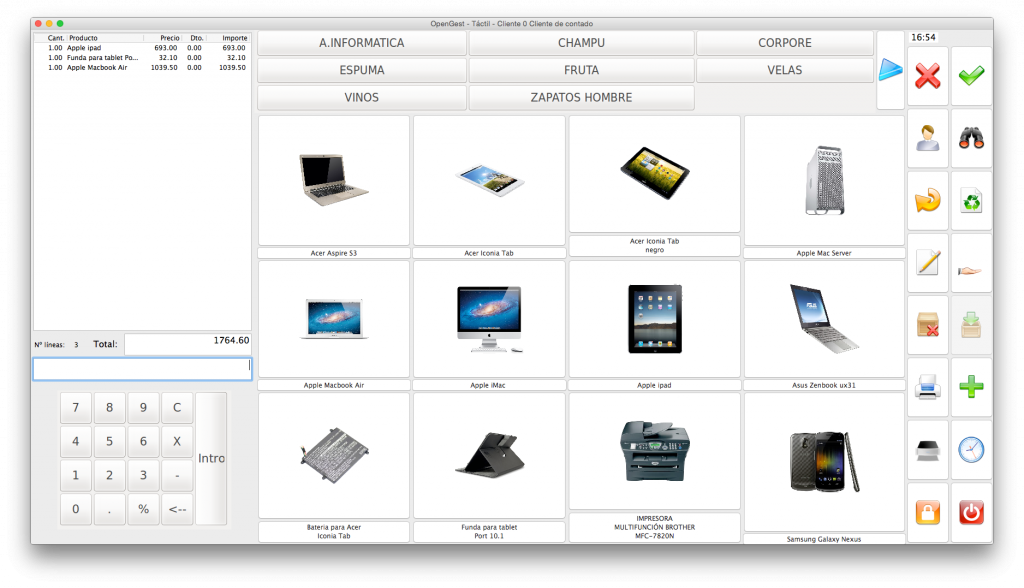Open the customer selection person icon

coord(927,138)
